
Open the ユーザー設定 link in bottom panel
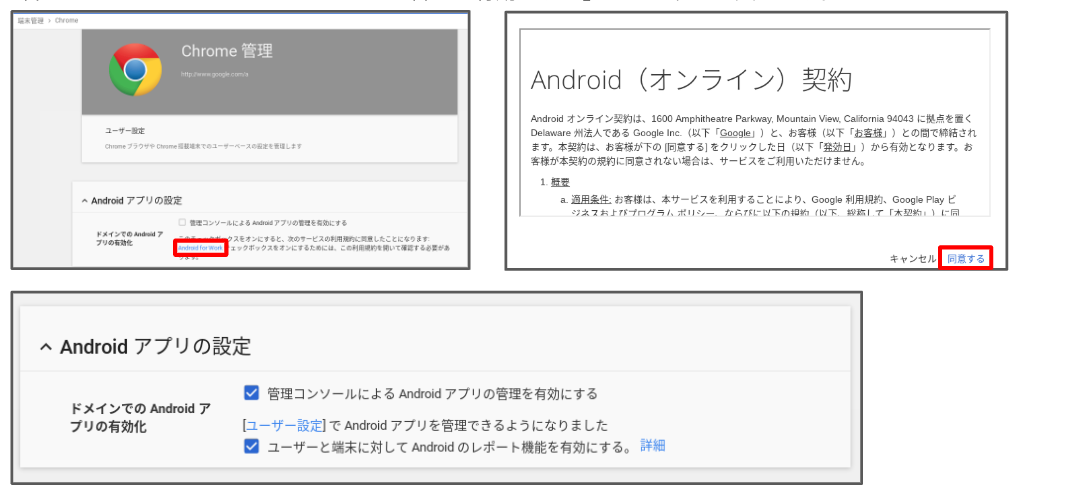point(284,425)
